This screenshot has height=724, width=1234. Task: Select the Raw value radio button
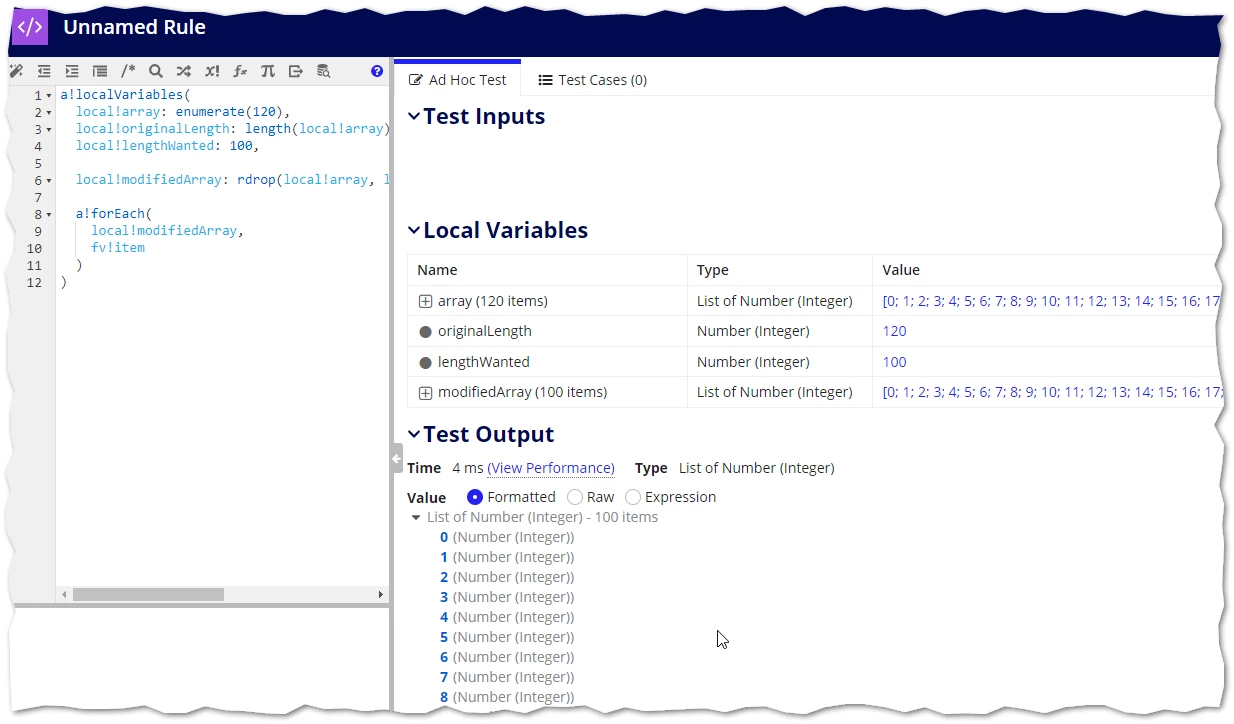(575, 497)
